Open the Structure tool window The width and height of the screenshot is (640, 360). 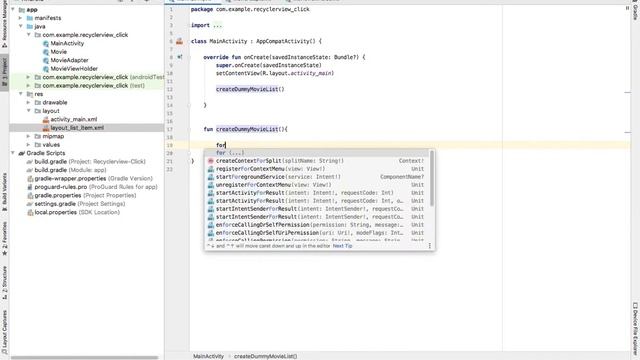point(4,282)
